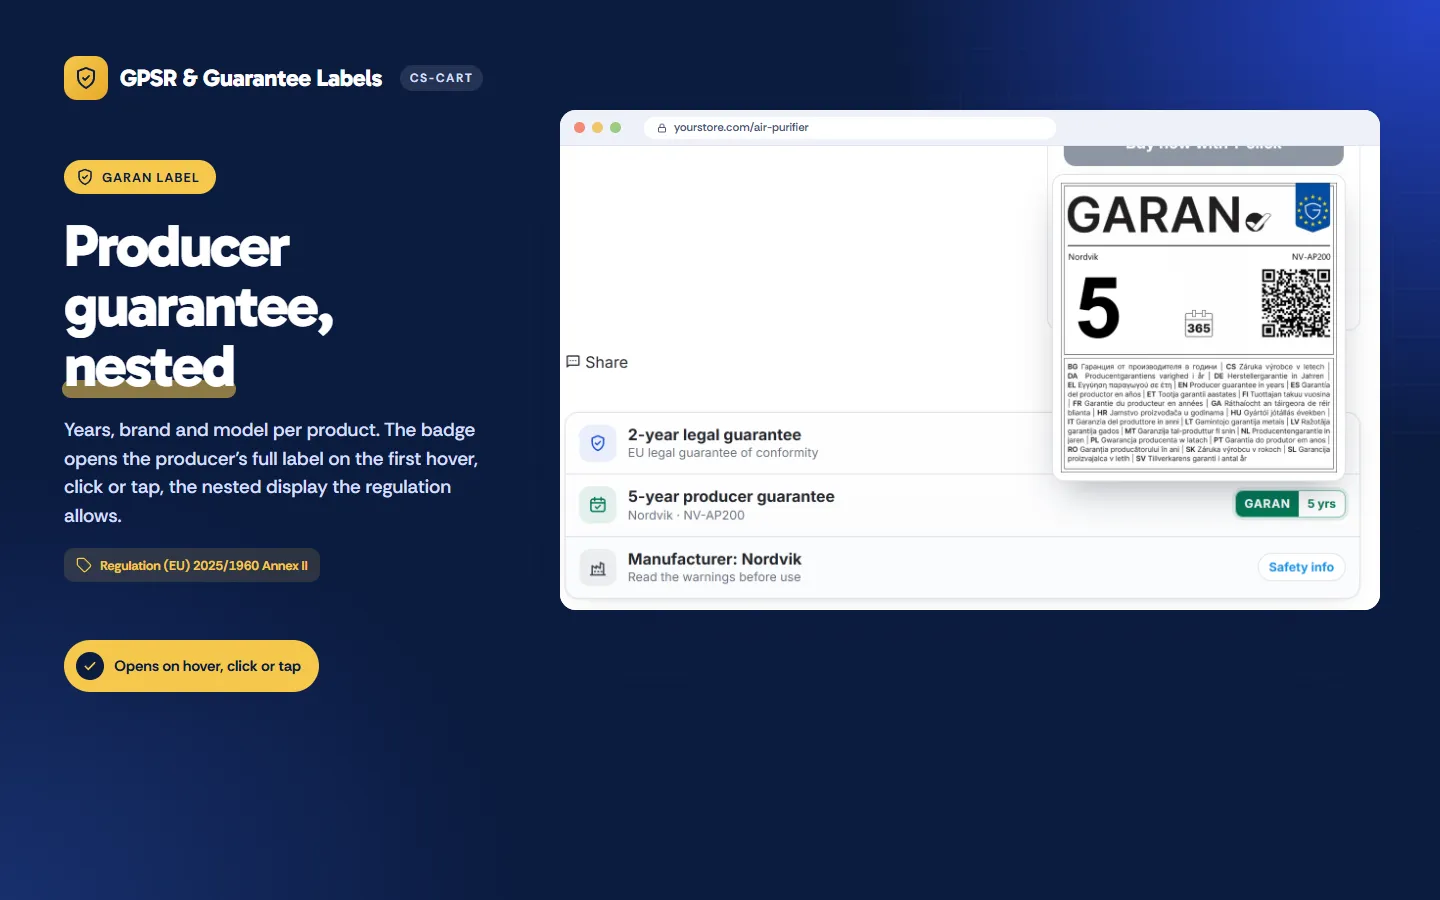Click 'Nordvik · NV-AP200' subtitle text
Viewport: 1440px width, 900px height.
(x=686, y=515)
